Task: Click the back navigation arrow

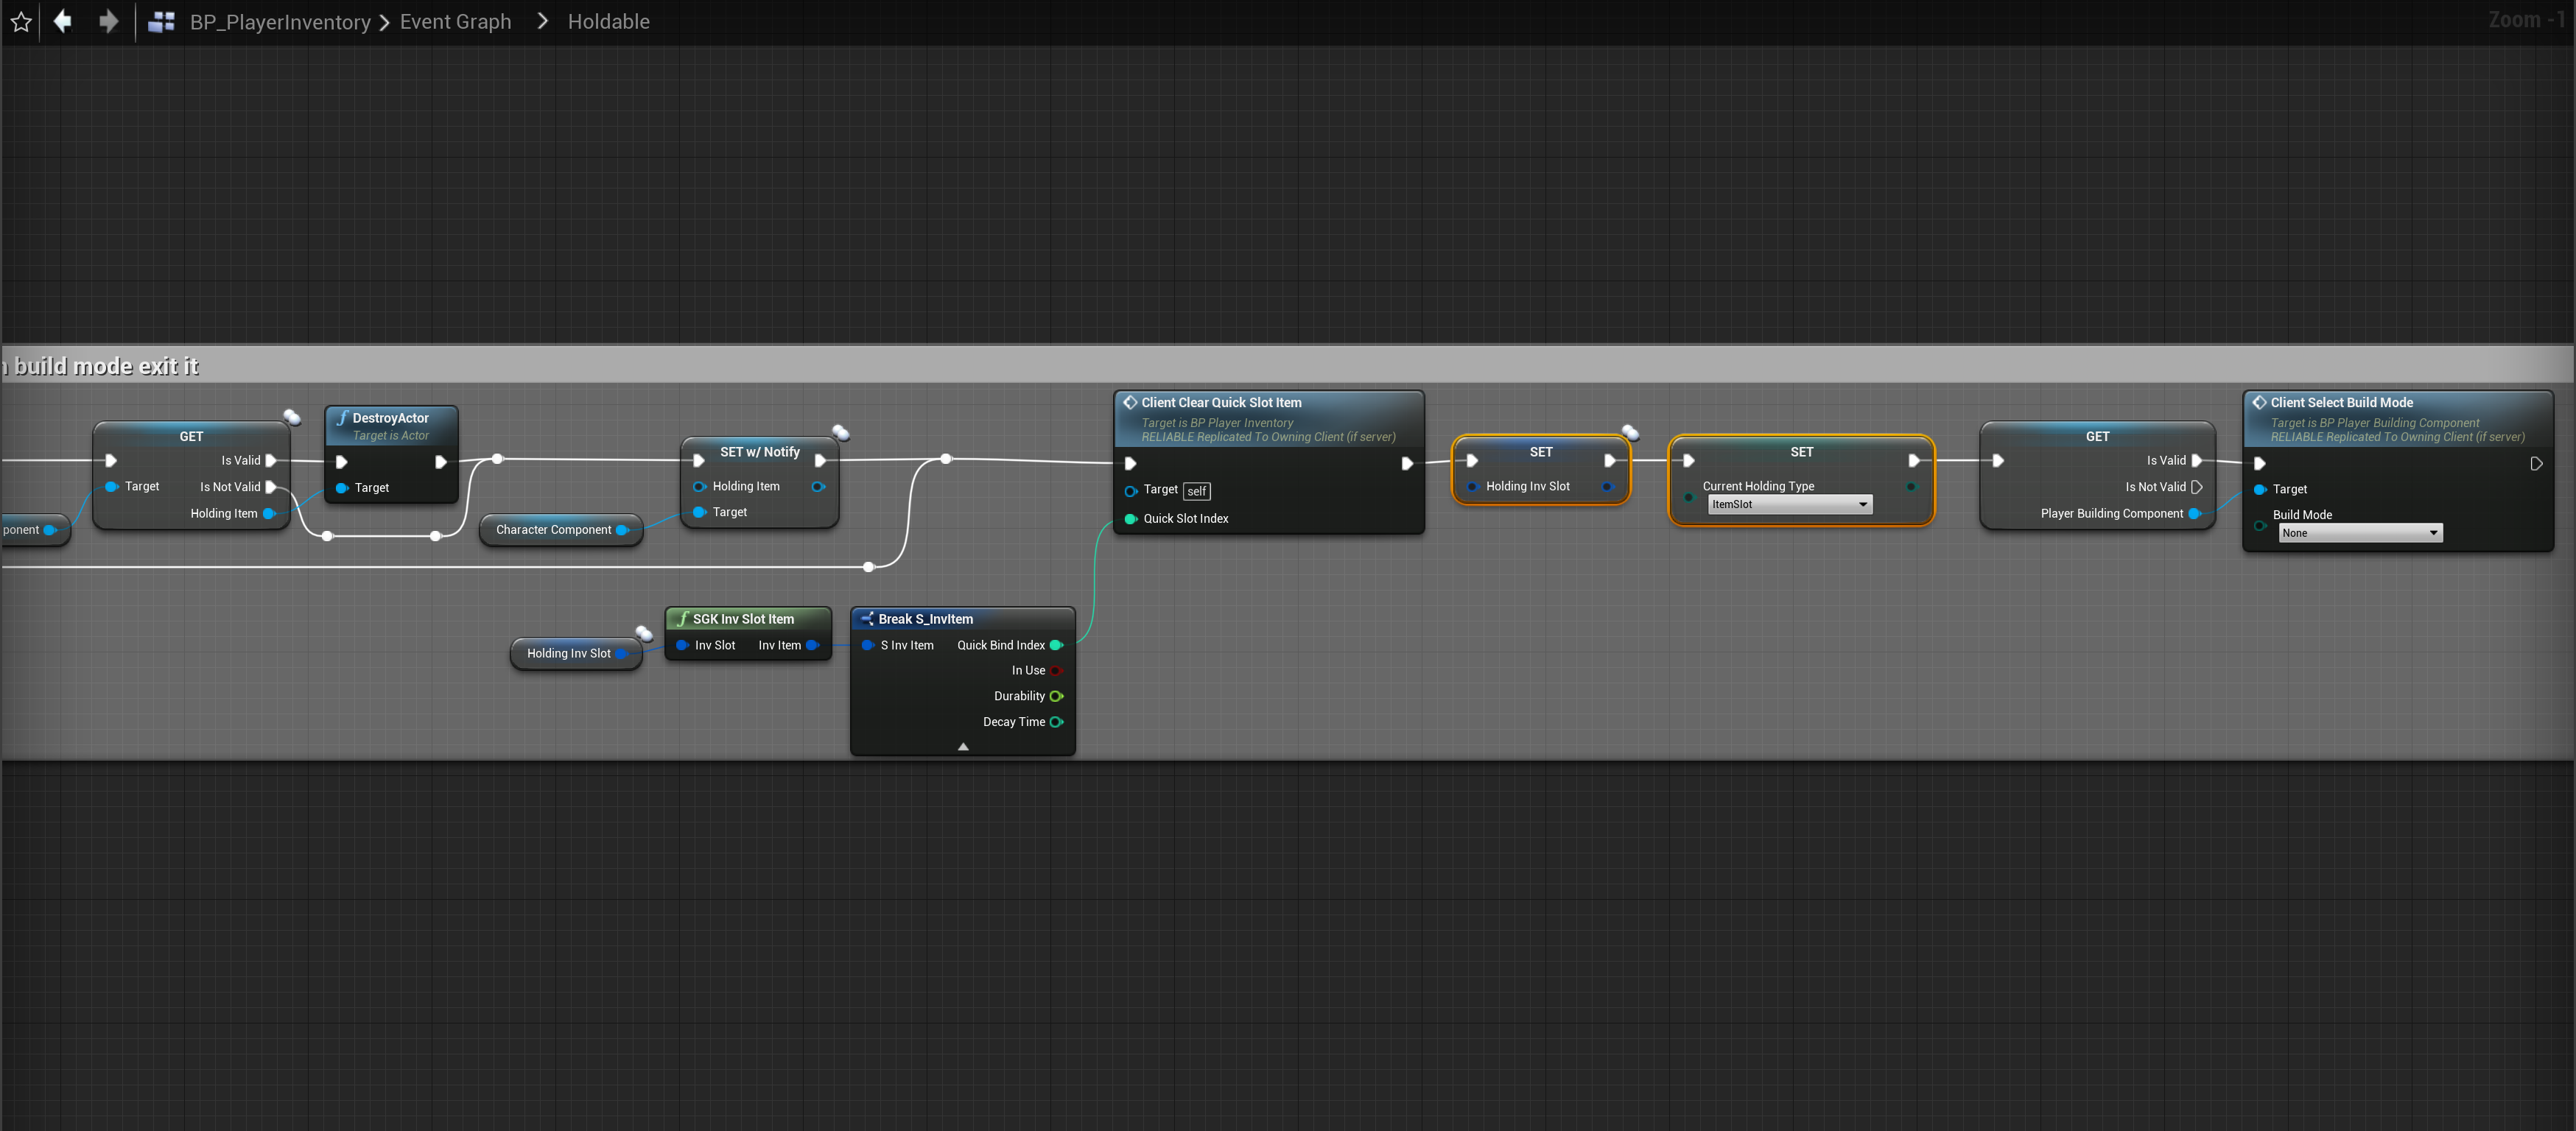Action: click(x=63, y=21)
